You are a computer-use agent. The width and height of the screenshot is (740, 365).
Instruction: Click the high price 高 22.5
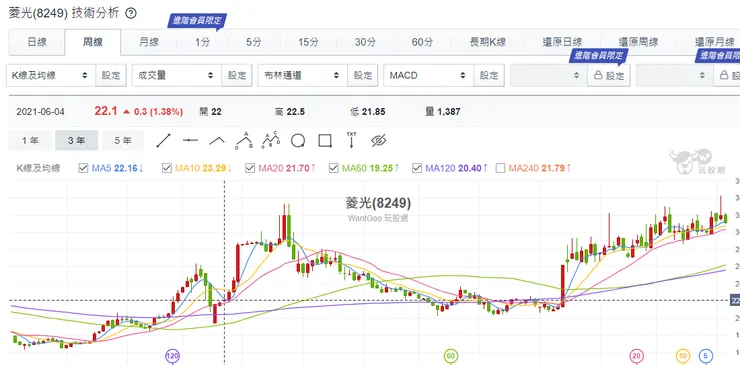(x=289, y=112)
